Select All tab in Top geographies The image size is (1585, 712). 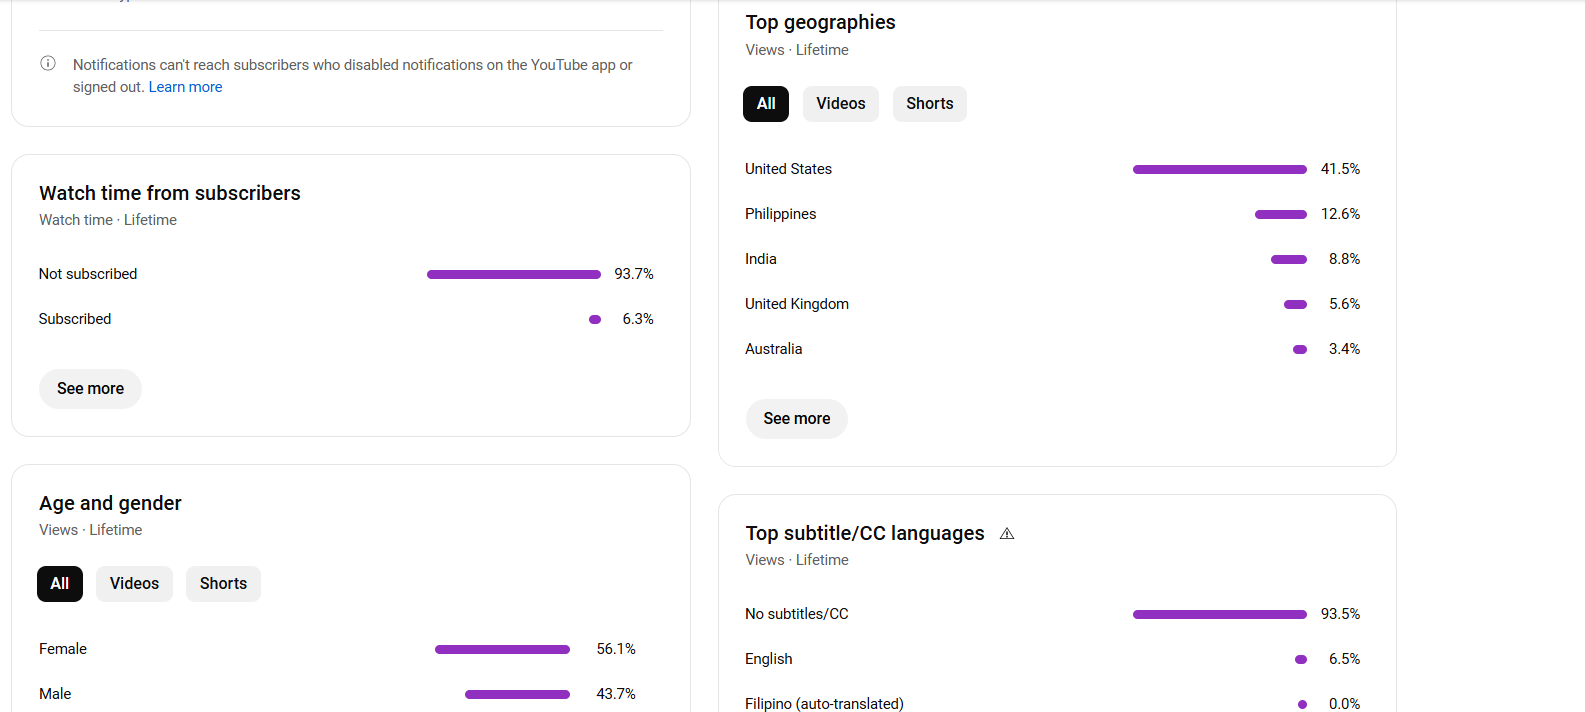click(766, 104)
